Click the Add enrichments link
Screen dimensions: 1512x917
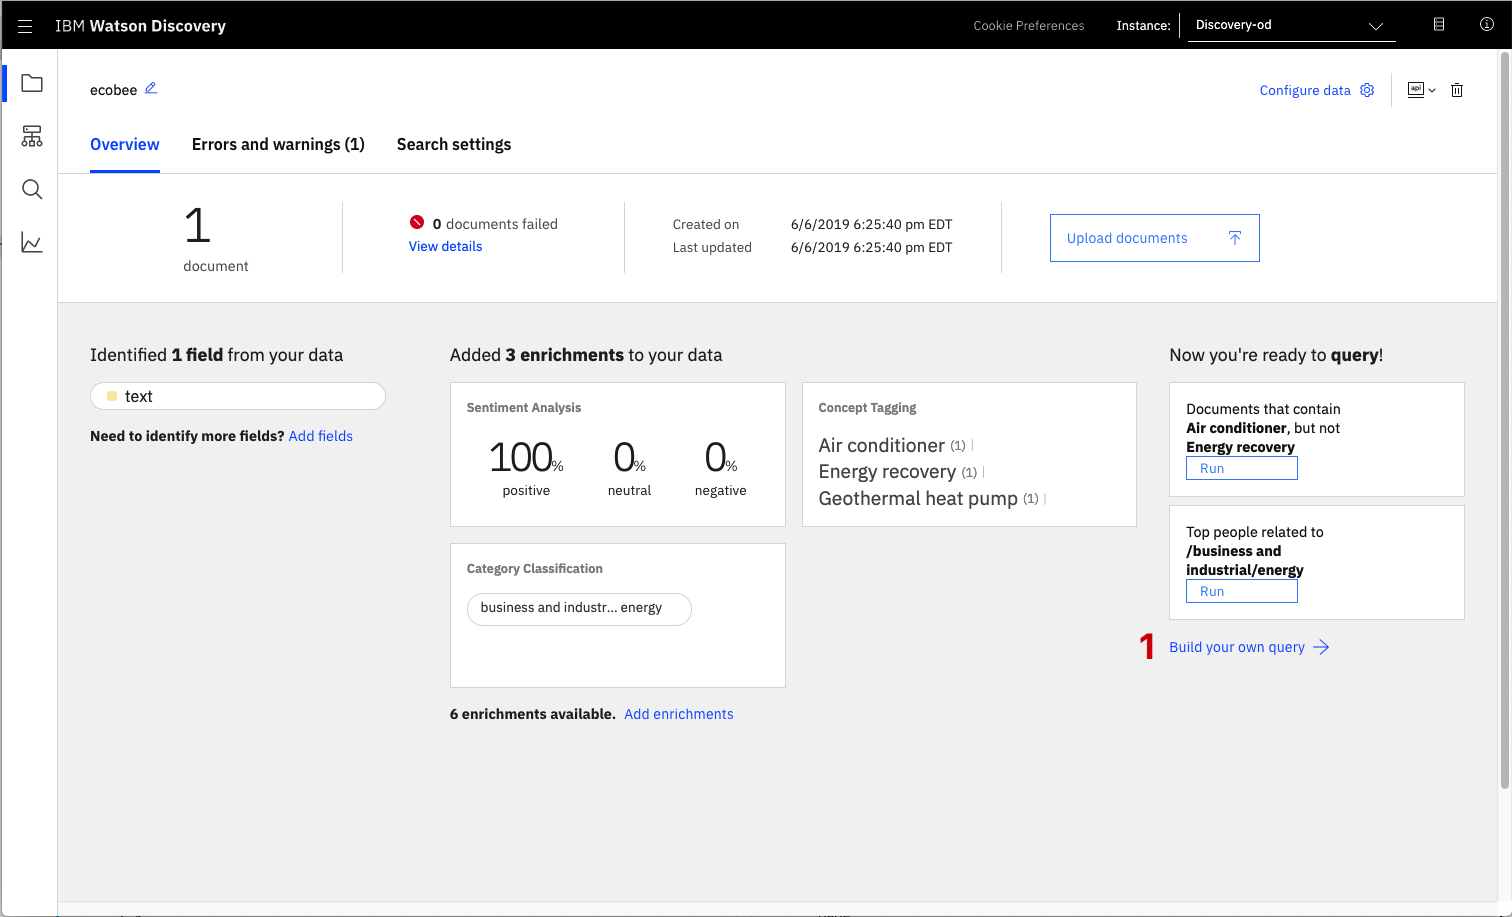tap(679, 714)
